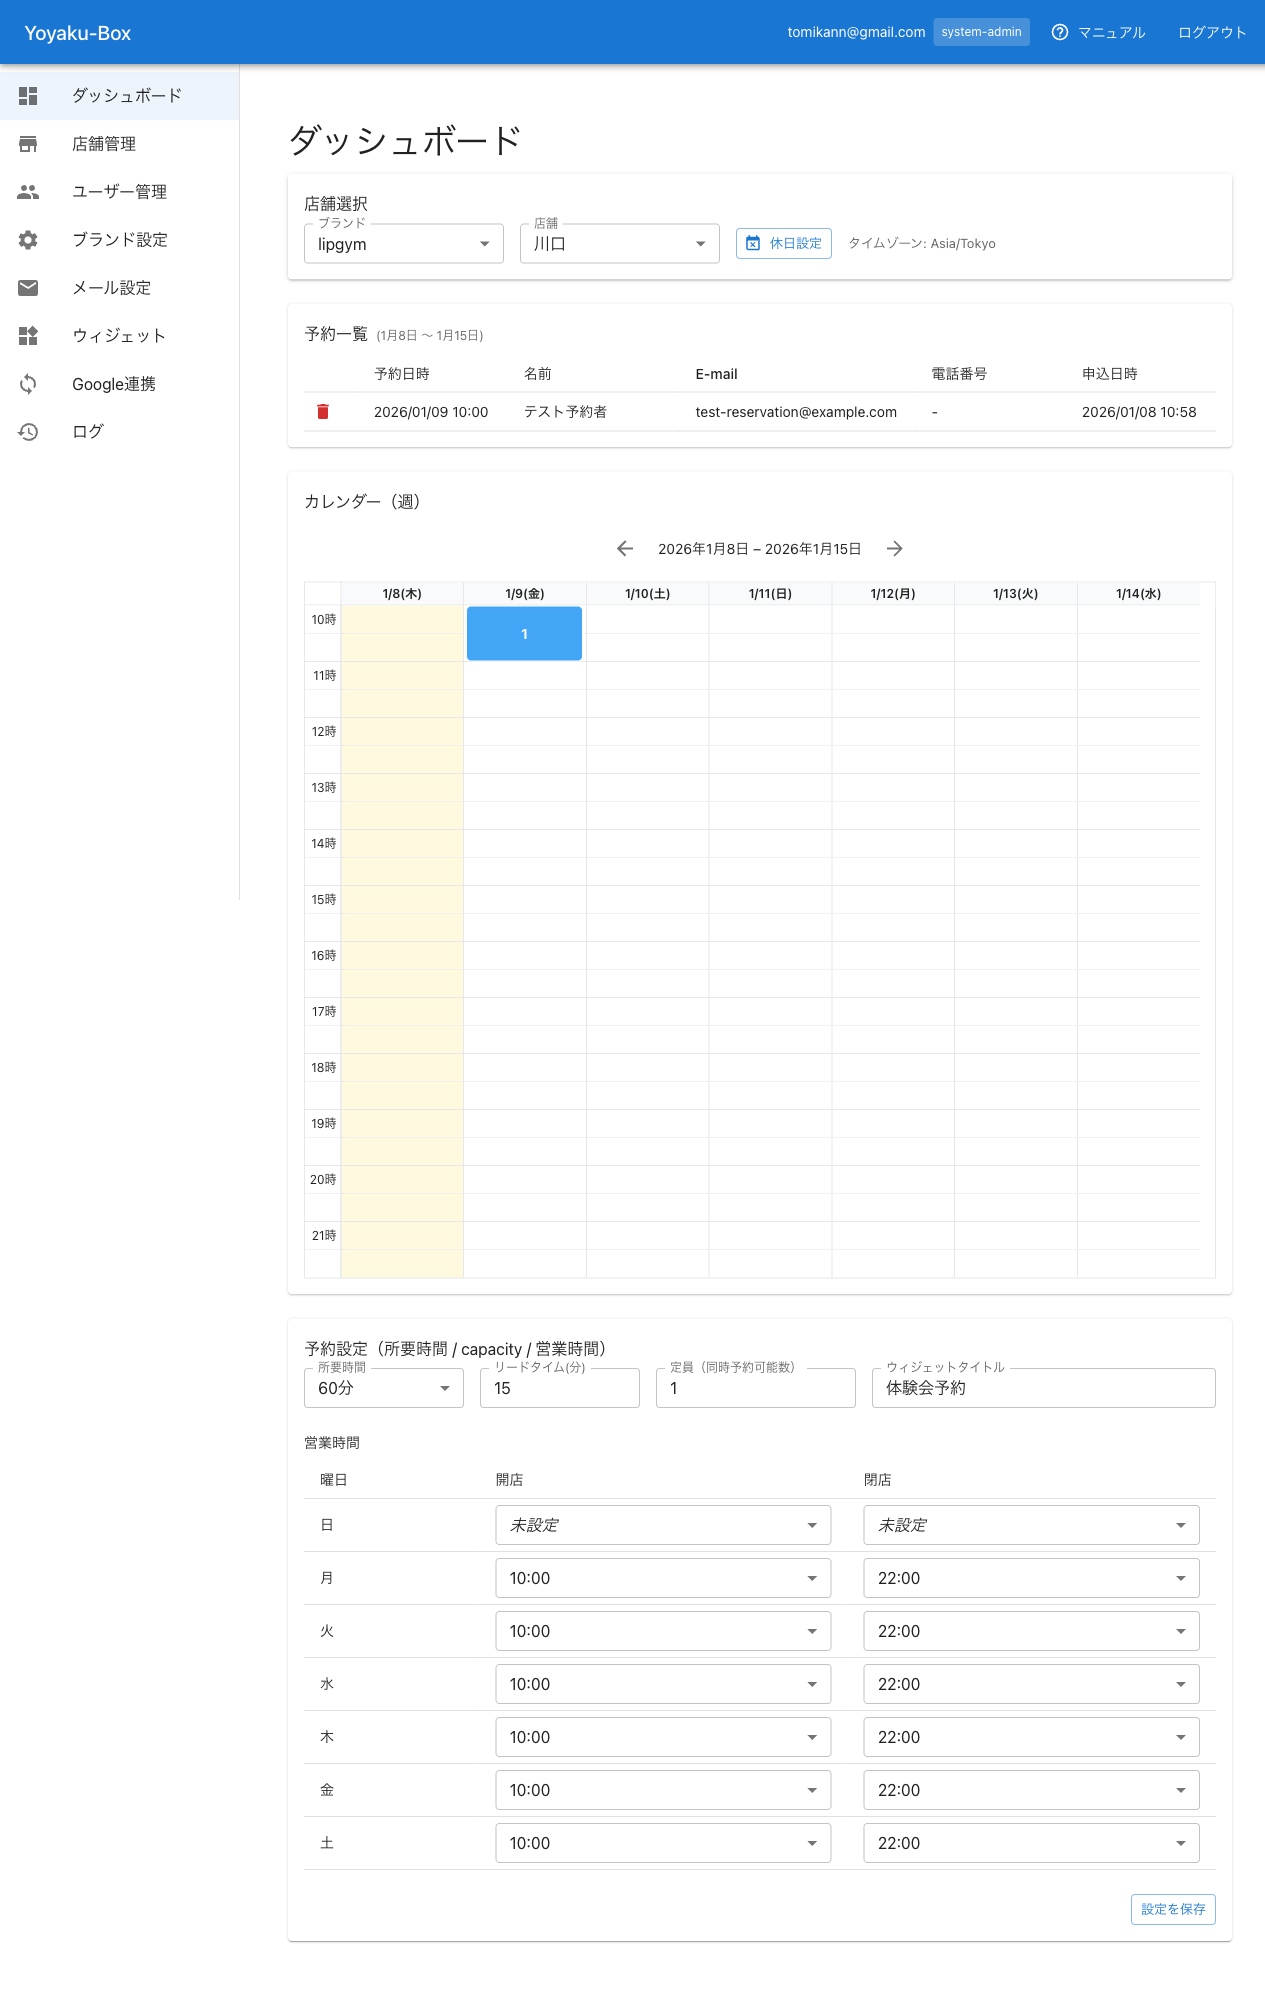Open Monday's 閉店 time dropdown
1265x2012 pixels.
tap(1031, 1578)
